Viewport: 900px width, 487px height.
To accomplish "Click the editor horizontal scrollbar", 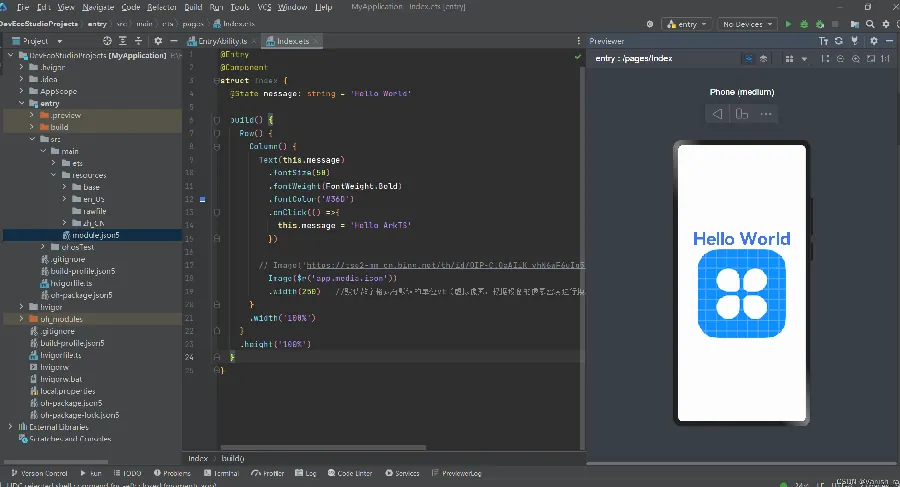I will 323,447.
